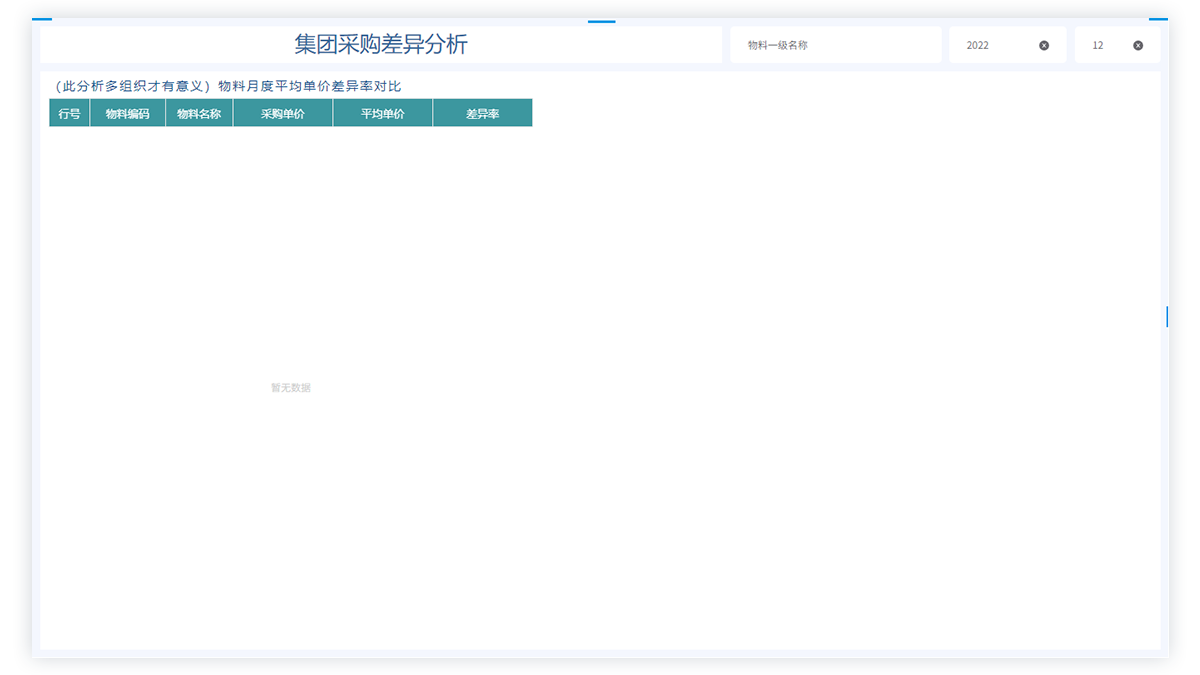Screen dimensions: 1200x675
Task: Click the 物料名称 column header
Action: pos(199,113)
